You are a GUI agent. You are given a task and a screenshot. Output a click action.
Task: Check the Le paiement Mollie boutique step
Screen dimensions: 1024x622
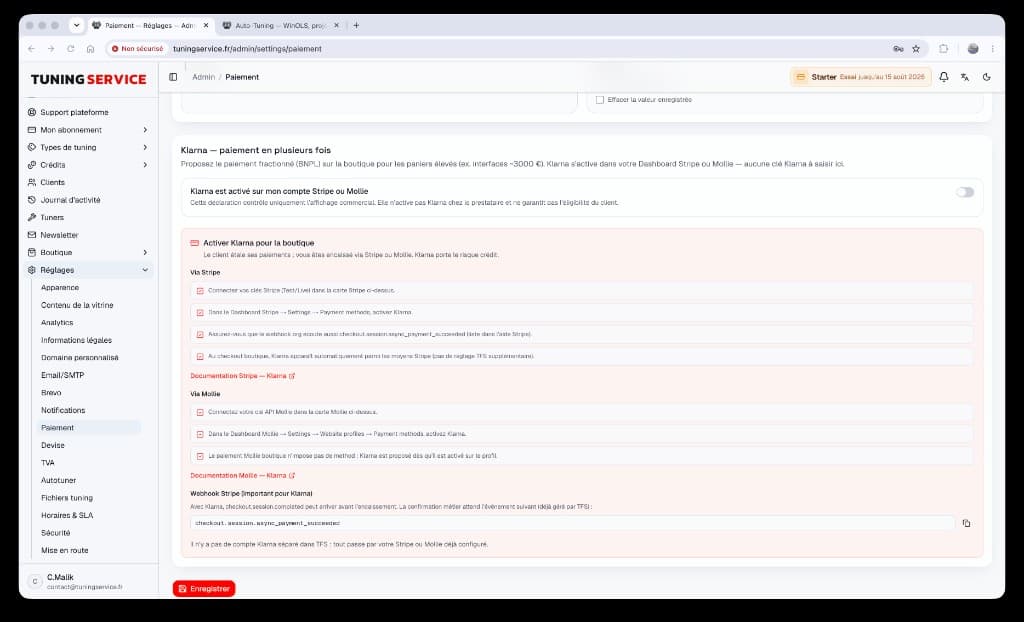pyautogui.click(x=200, y=456)
